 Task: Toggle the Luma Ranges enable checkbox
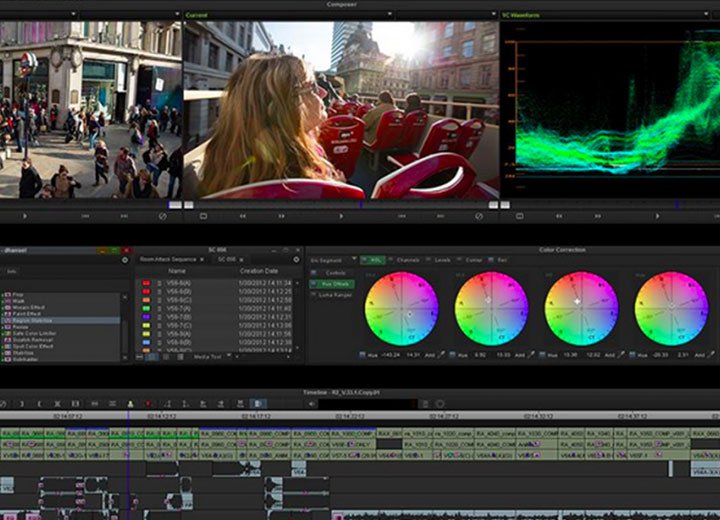click(314, 295)
